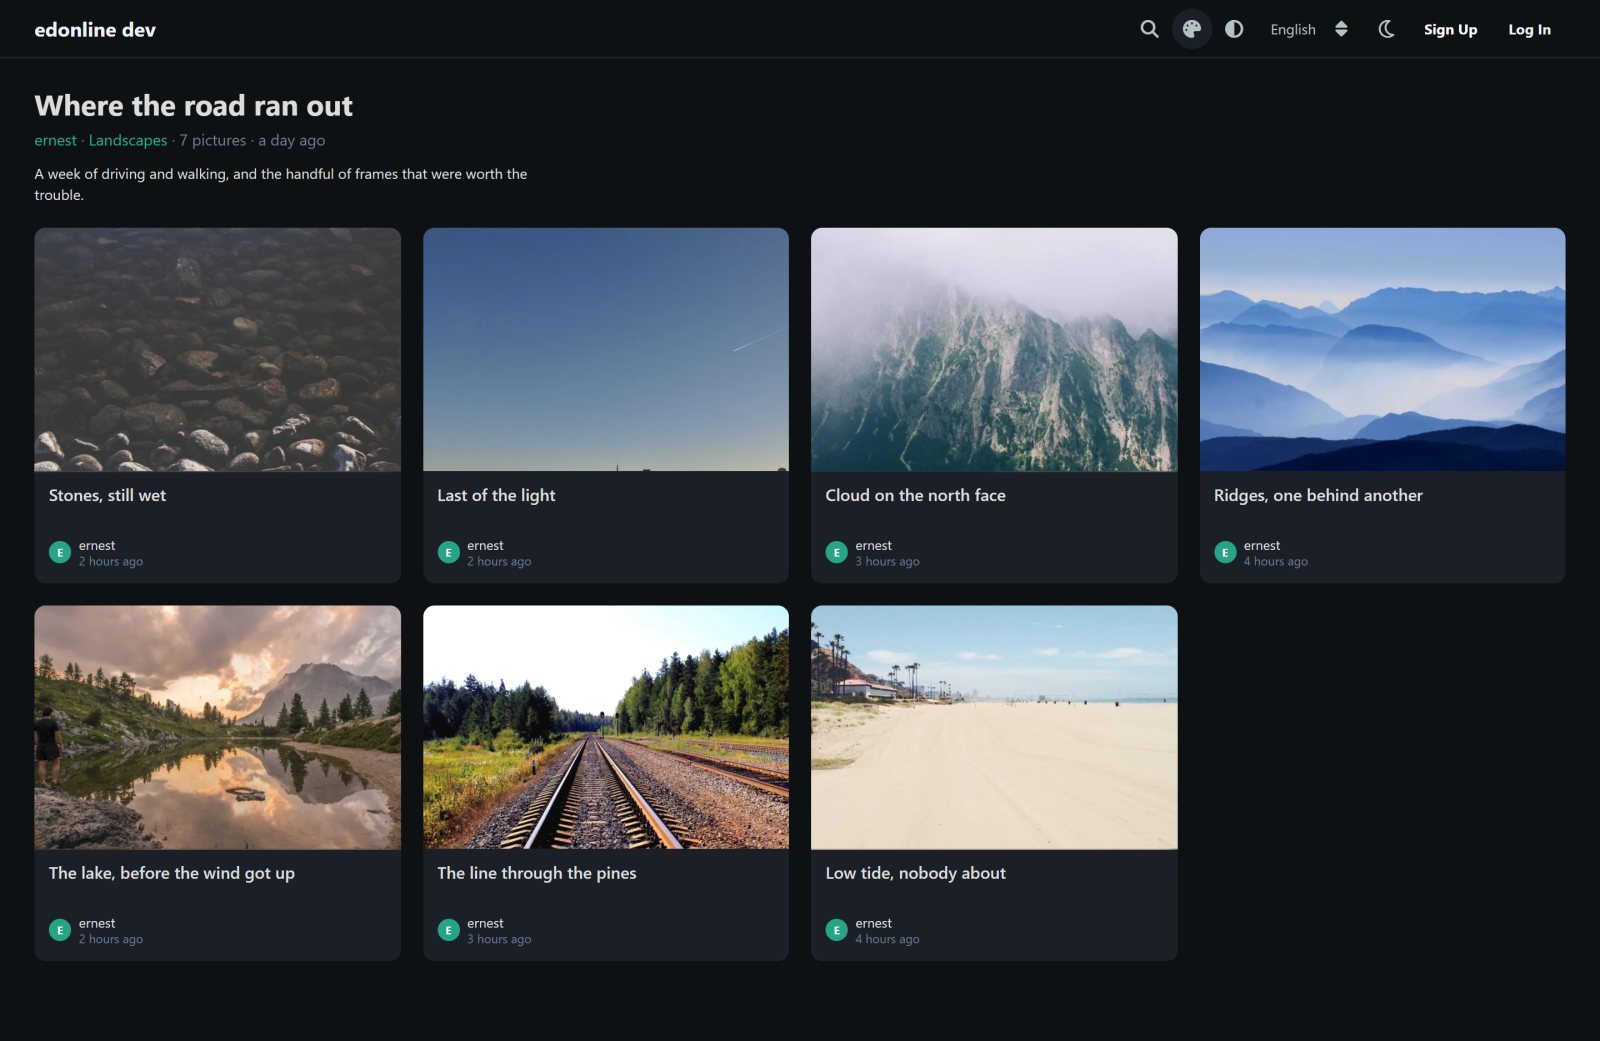Open the sandy beach low tide photo
The height and width of the screenshot is (1041, 1600).
[994, 727]
